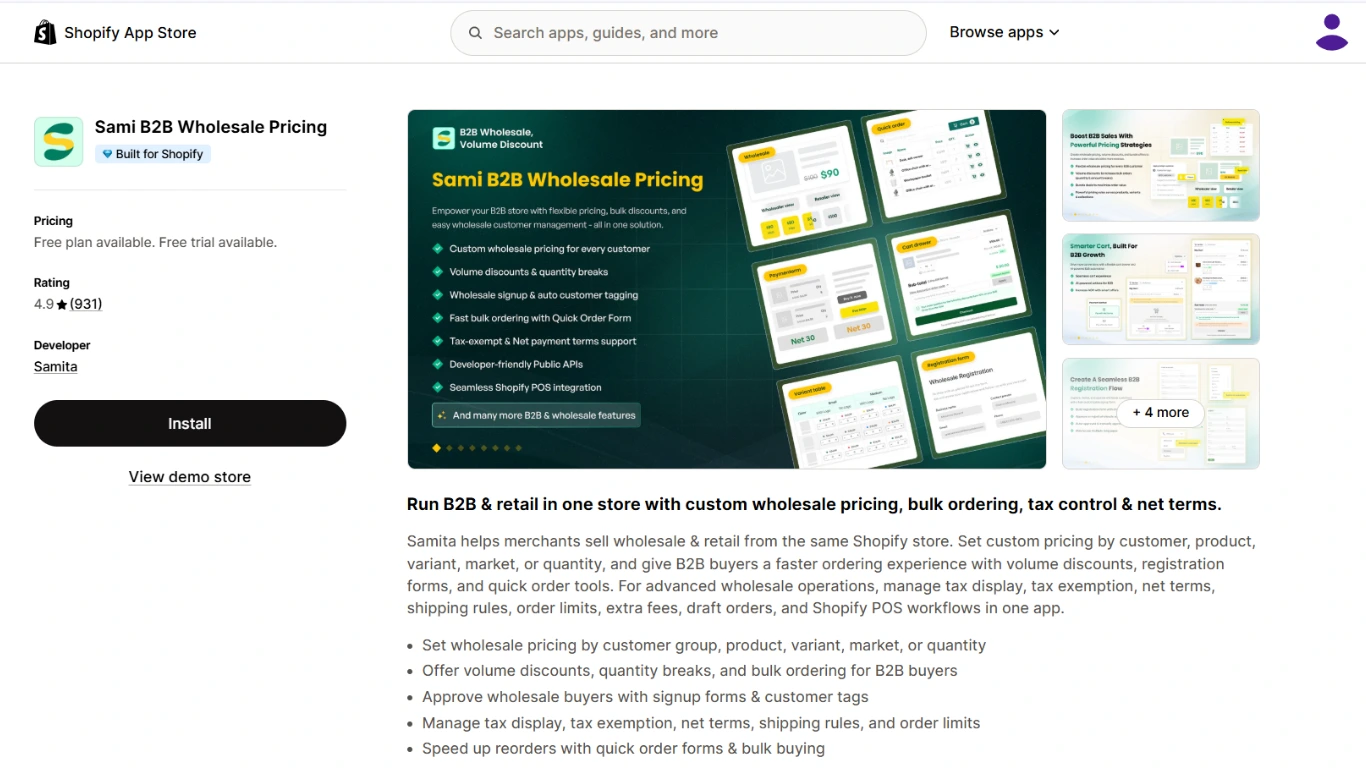Click the Pricing section label
Screen dimensions: 1366x768
coord(53,221)
